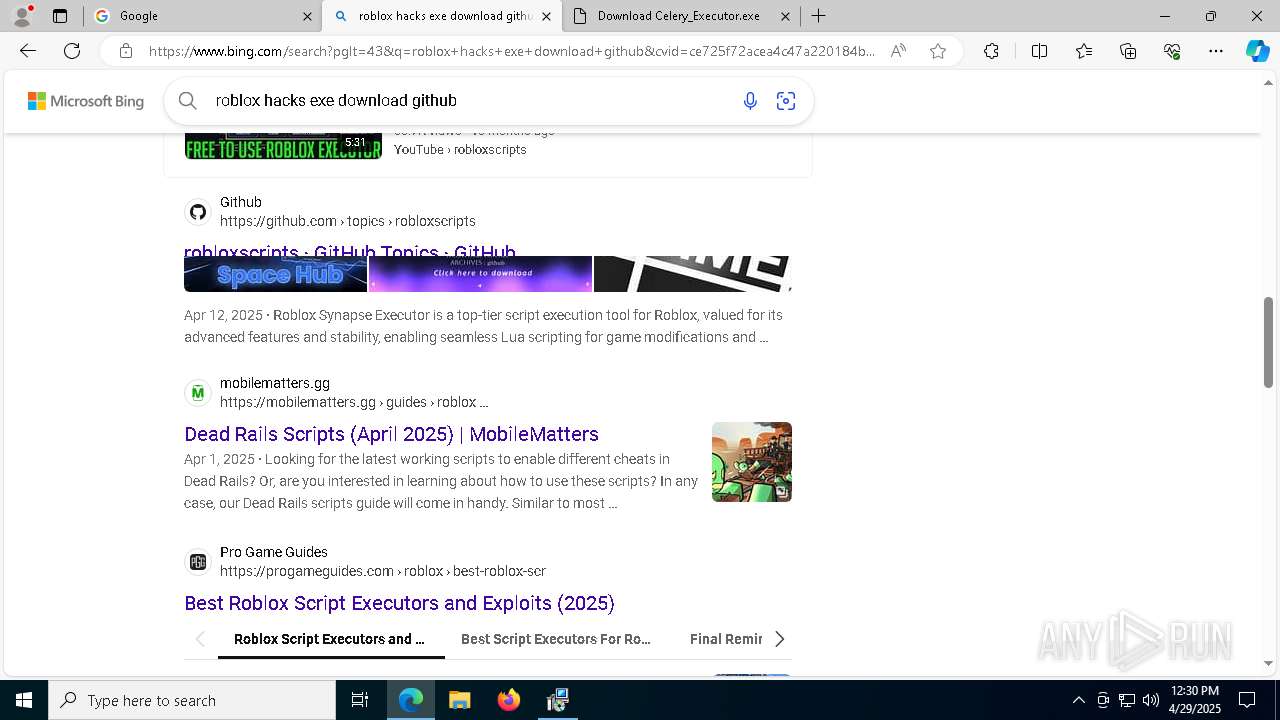Open the YouTube › robloxscripts source link
The height and width of the screenshot is (720, 1280).
pos(460,149)
